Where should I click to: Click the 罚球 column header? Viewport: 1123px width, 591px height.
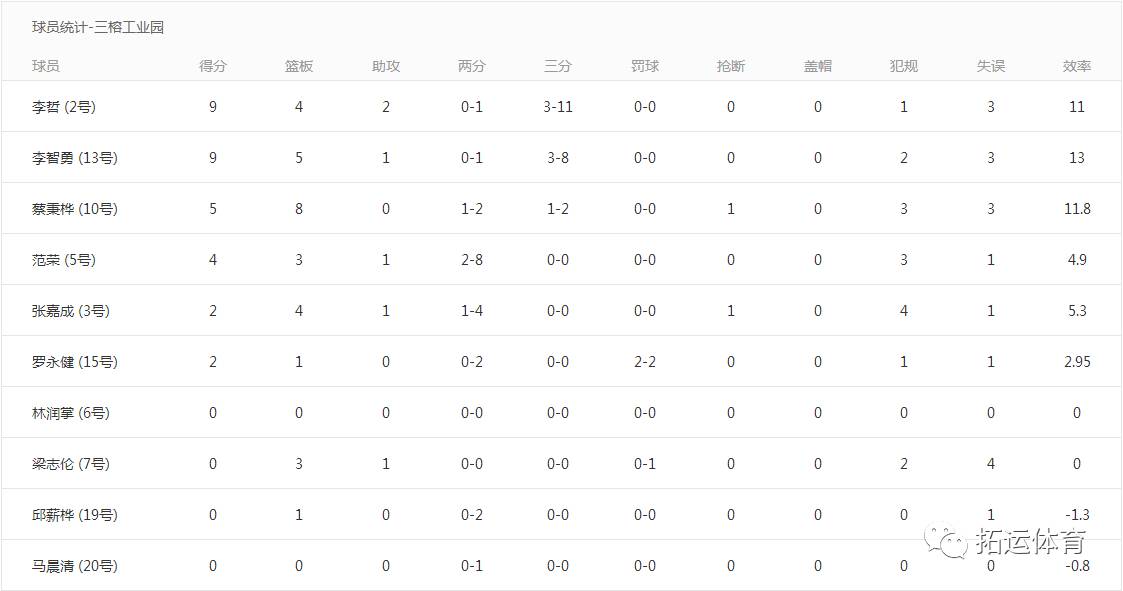645,66
